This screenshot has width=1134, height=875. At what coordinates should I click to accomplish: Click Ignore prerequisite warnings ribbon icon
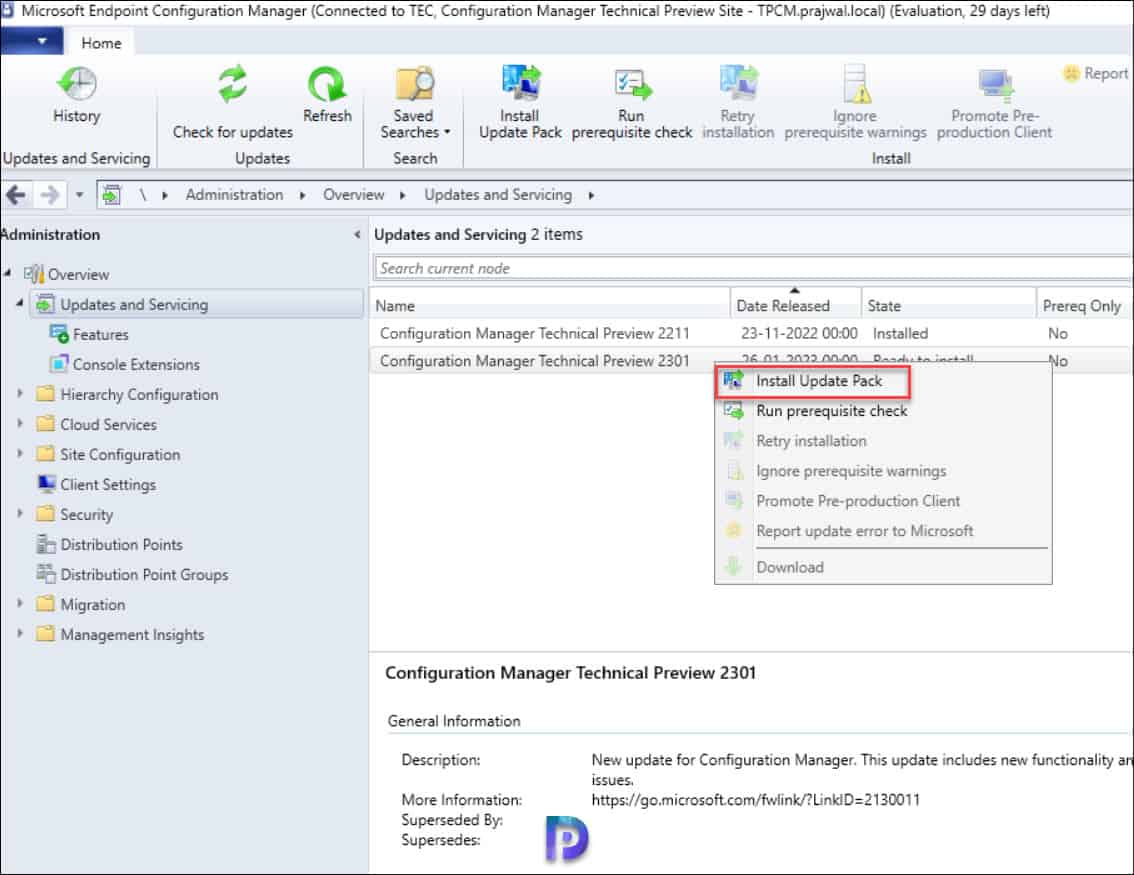(x=856, y=83)
